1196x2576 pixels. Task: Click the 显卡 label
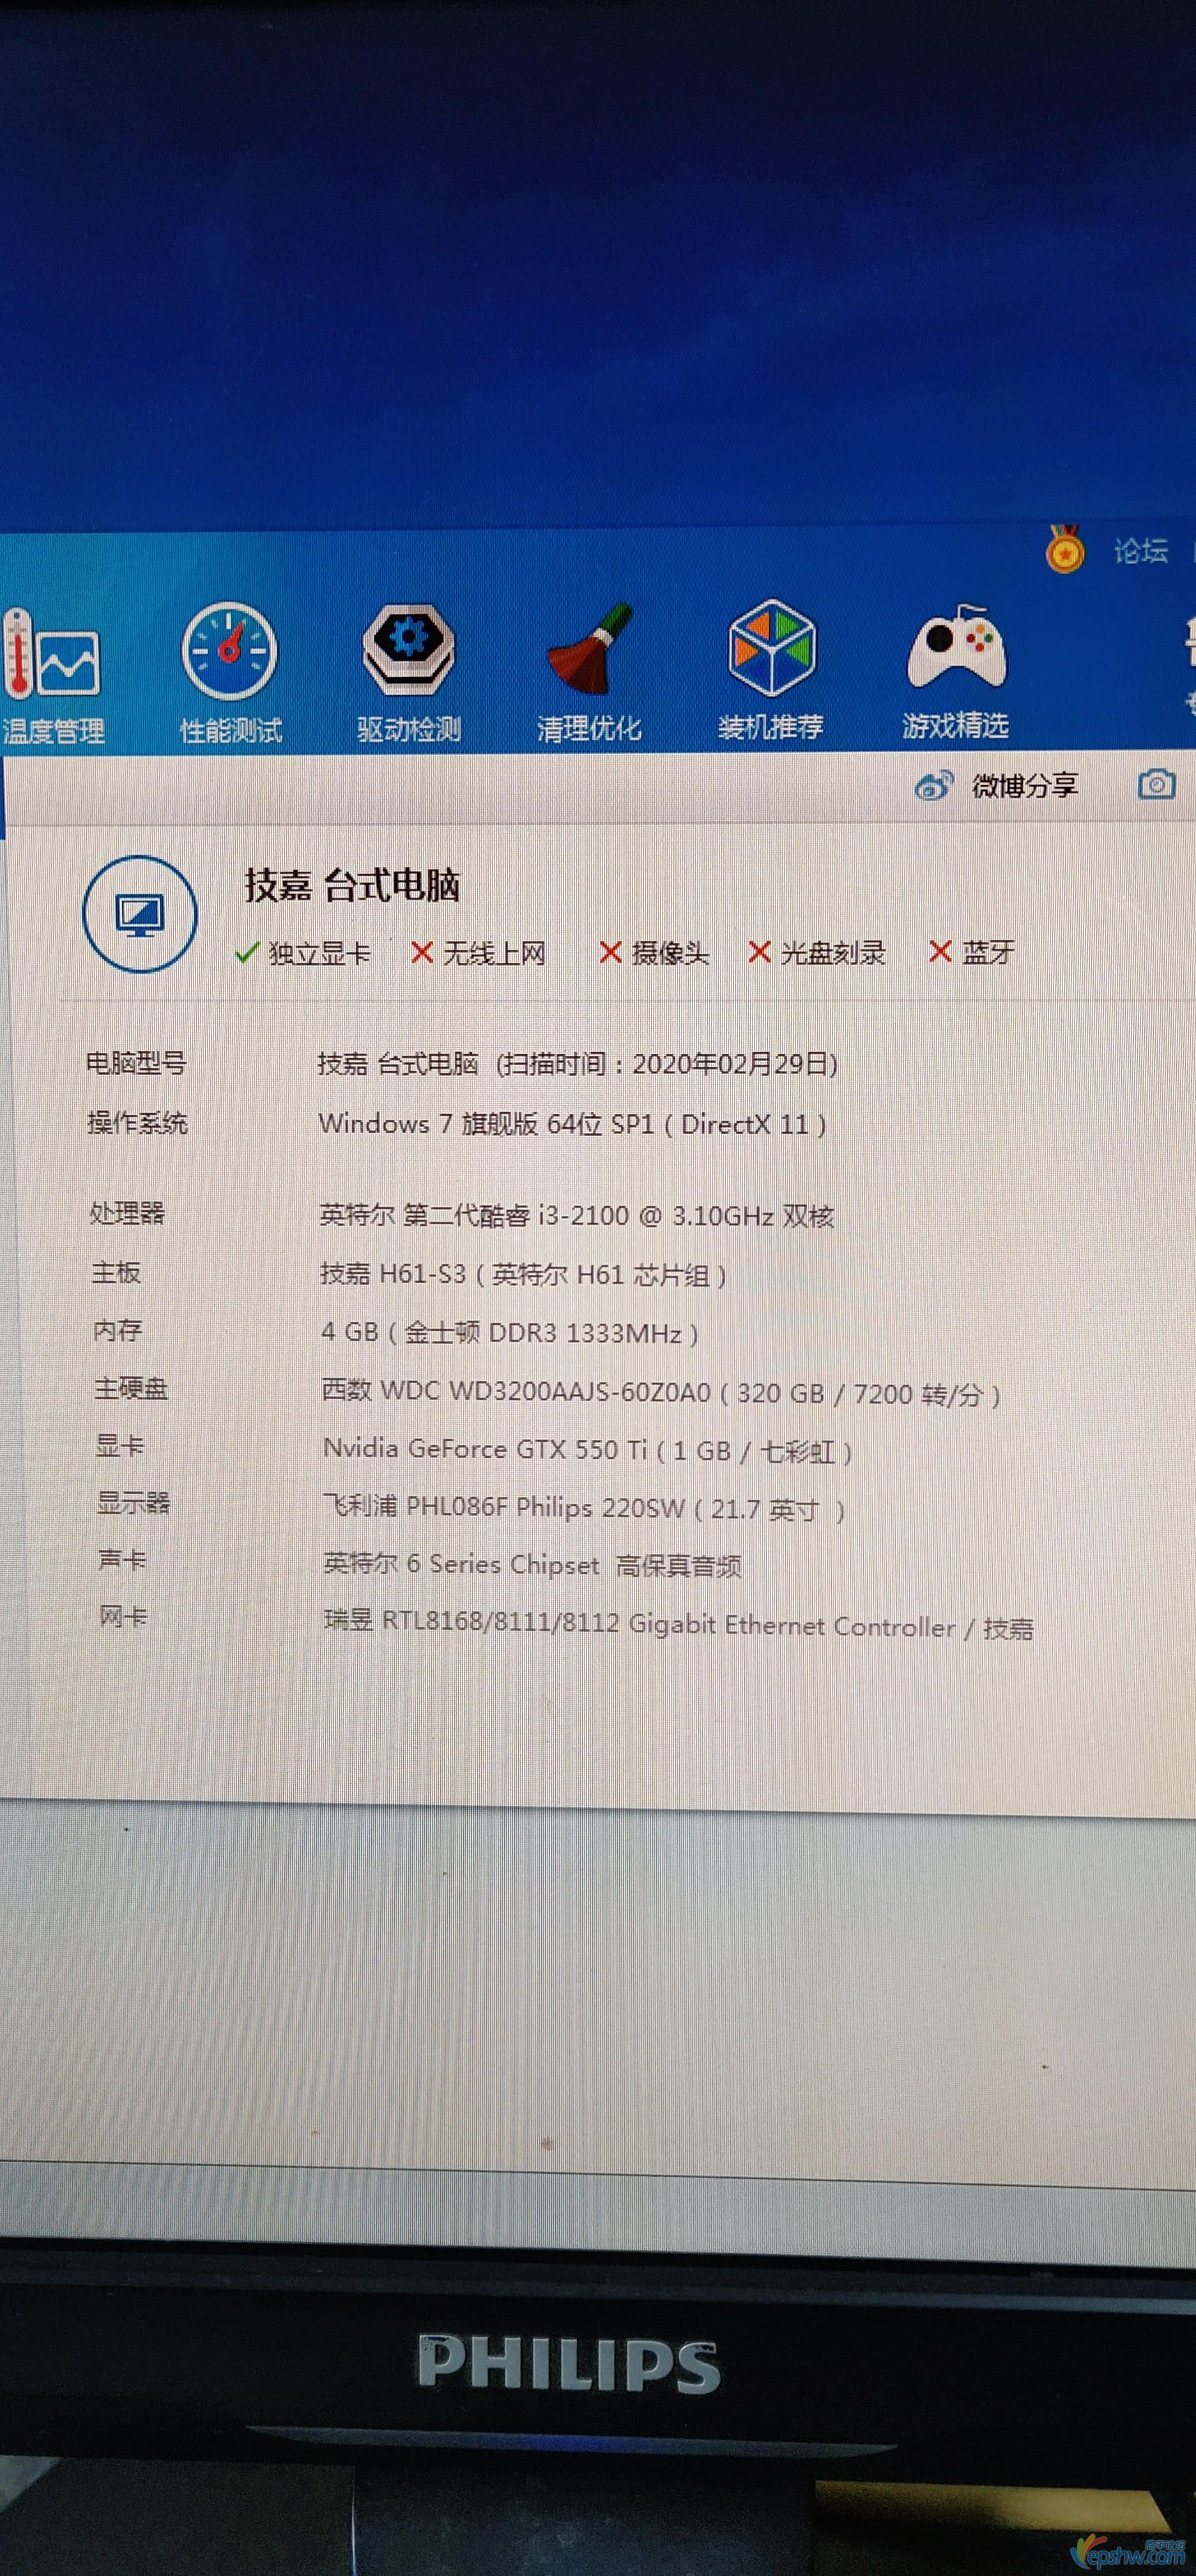coord(120,1445)
